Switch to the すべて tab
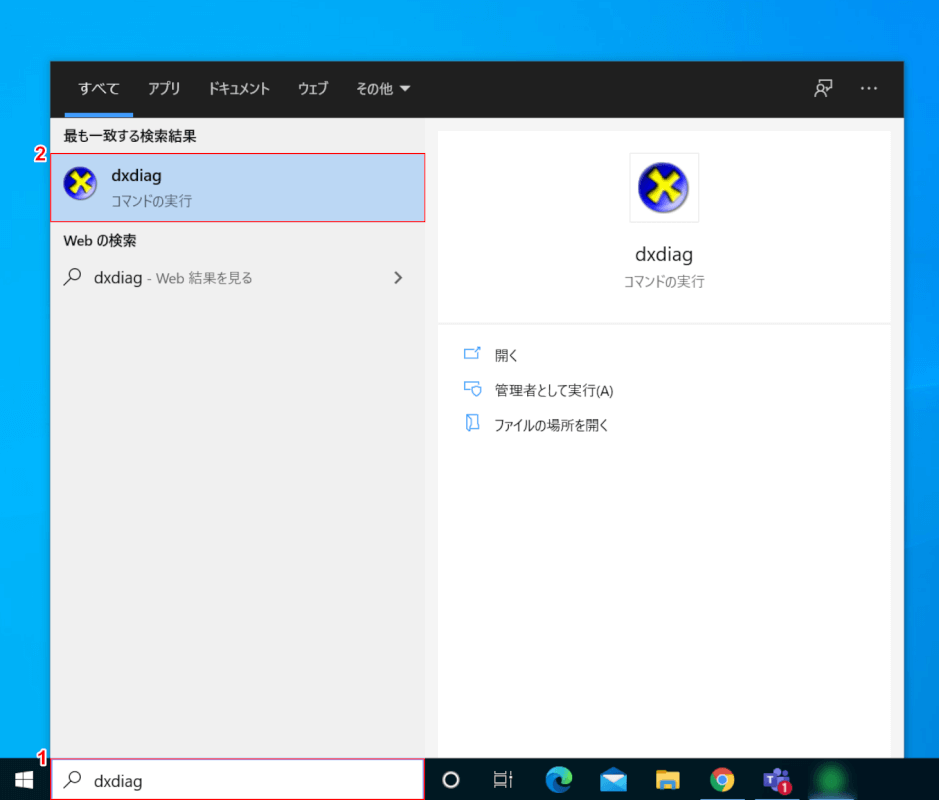The height and width of the screenshot is (800, 939). (x=99, y=89)
